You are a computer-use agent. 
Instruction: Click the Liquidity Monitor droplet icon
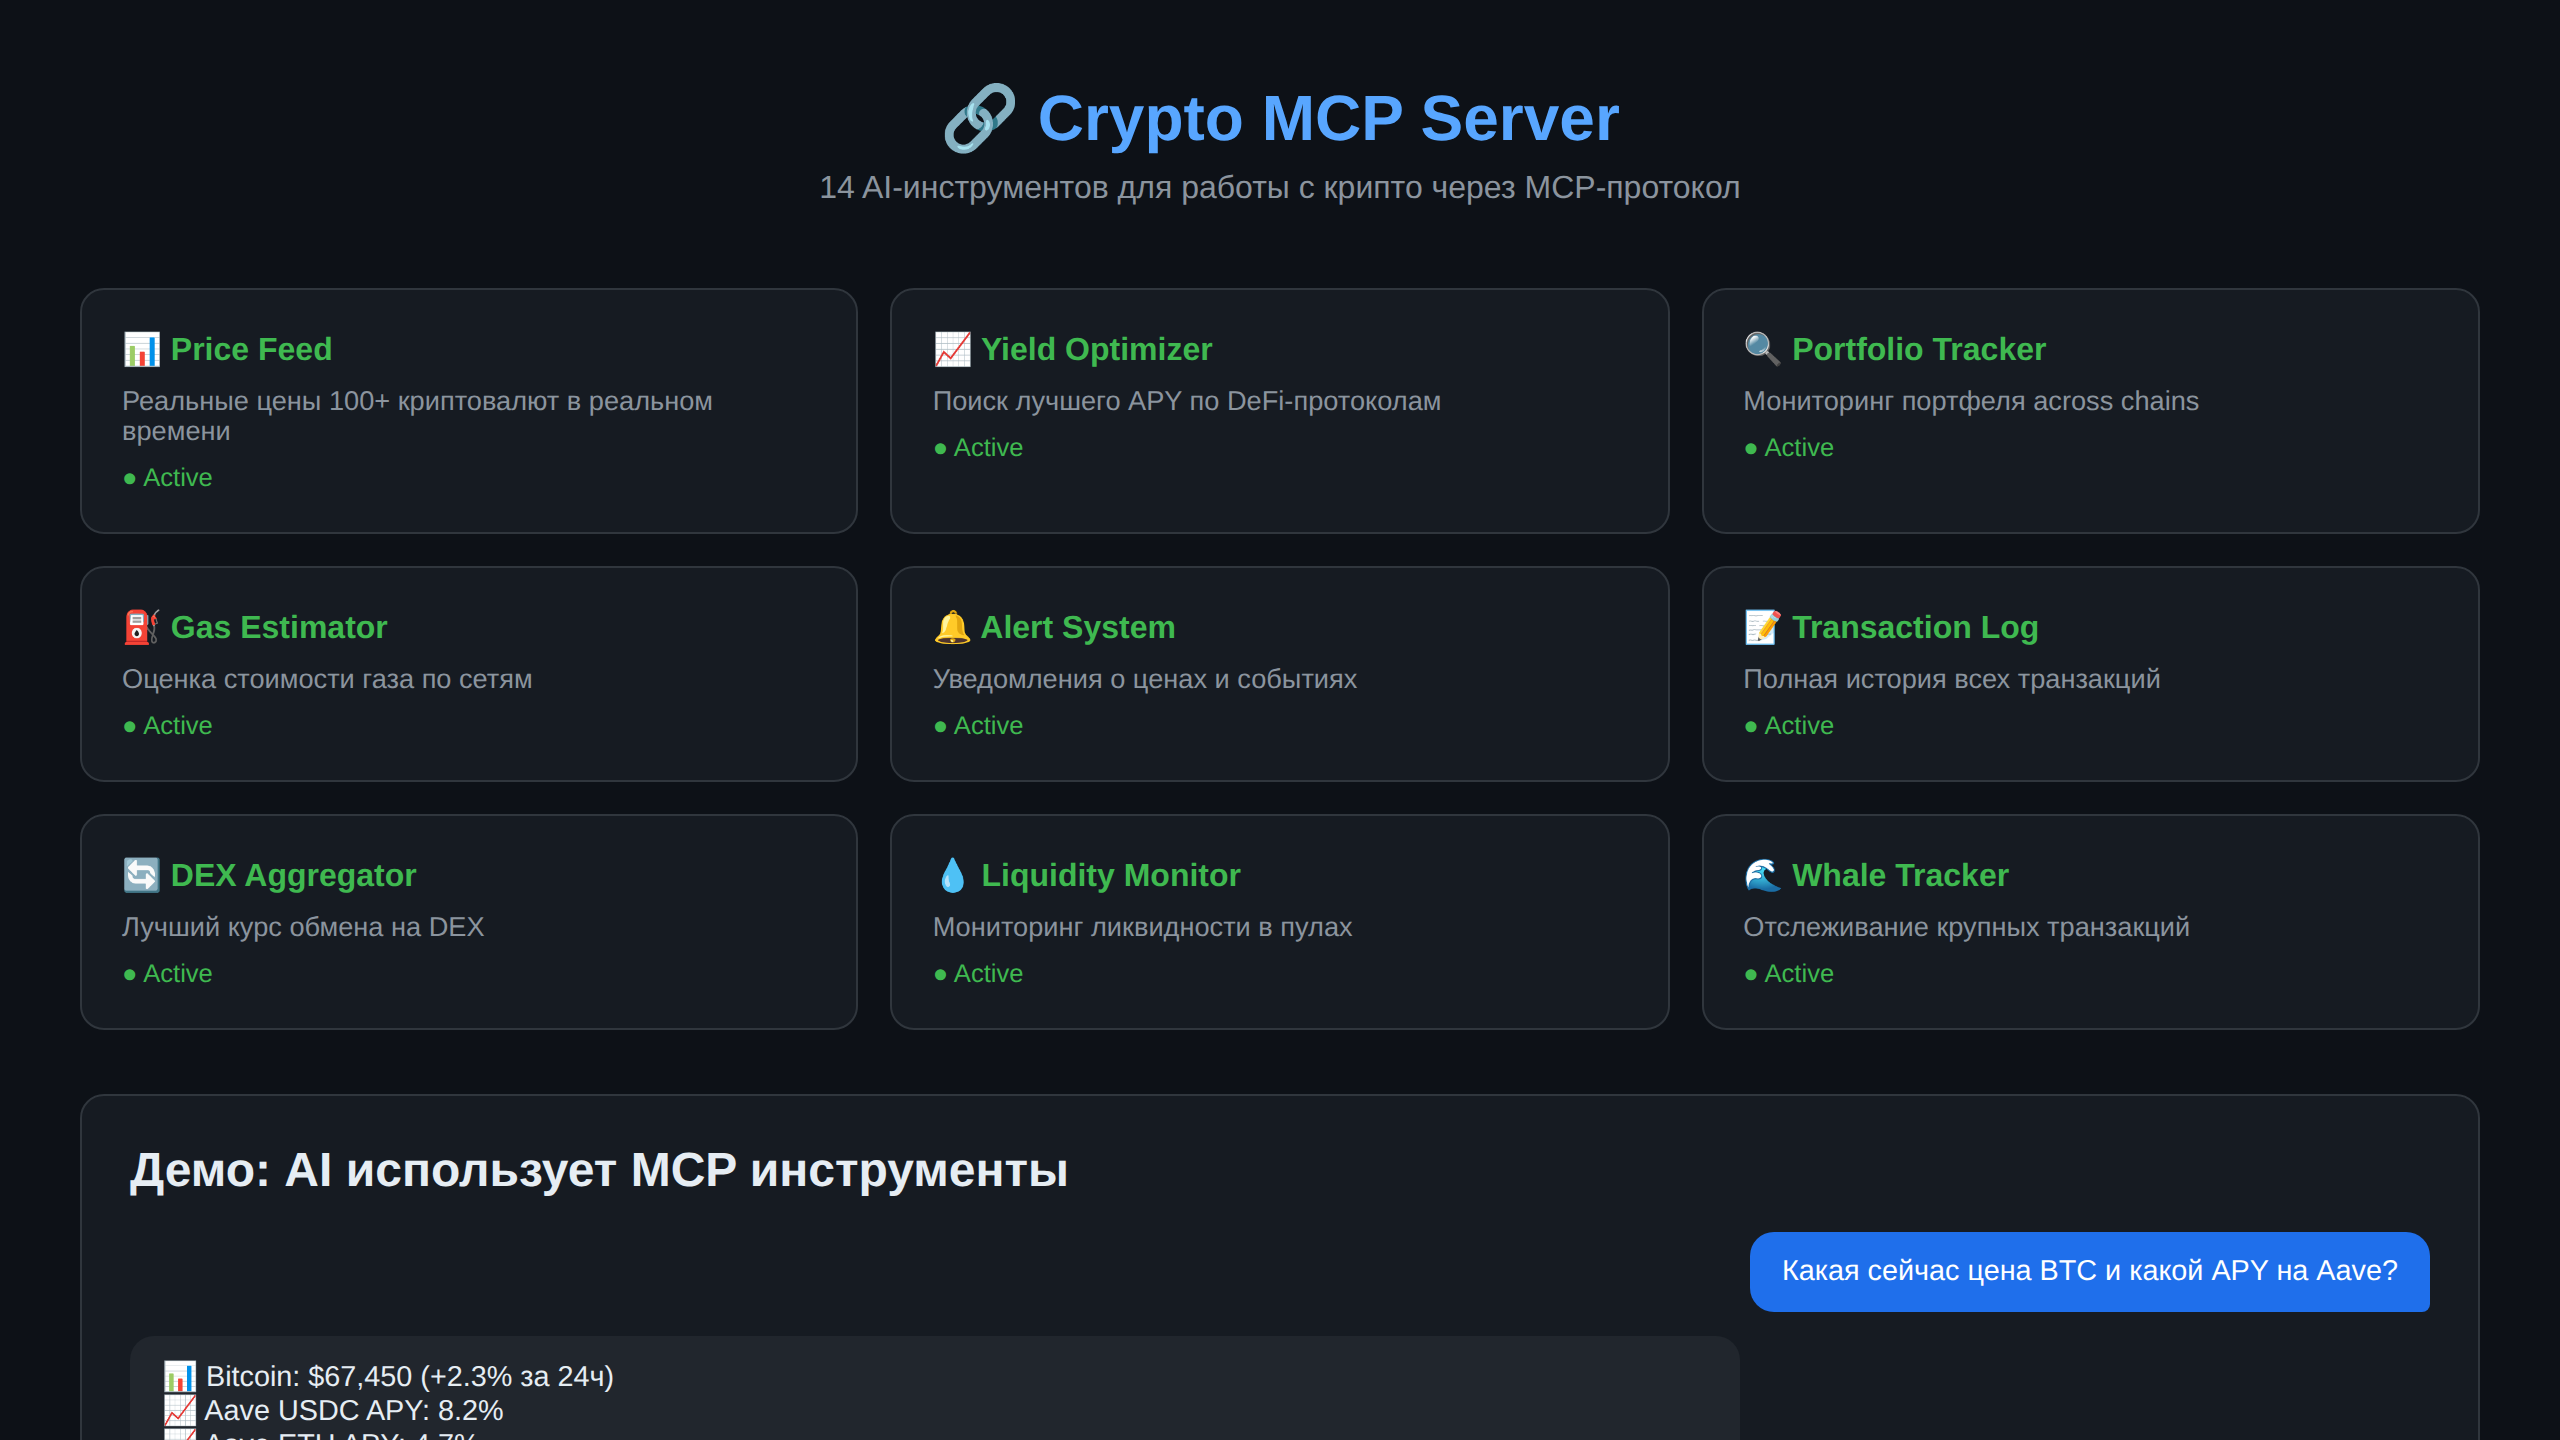point(952,875)
